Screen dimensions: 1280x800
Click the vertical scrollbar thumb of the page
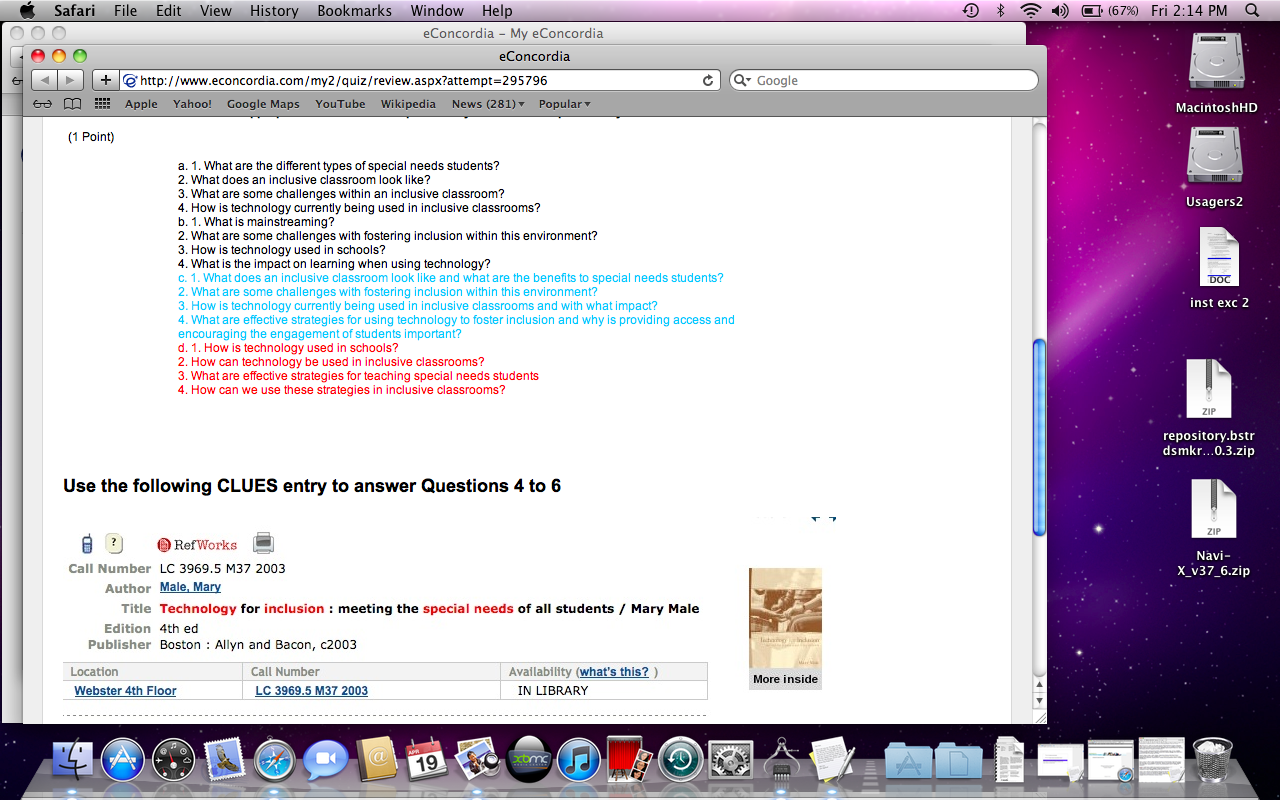(1038, 435)
